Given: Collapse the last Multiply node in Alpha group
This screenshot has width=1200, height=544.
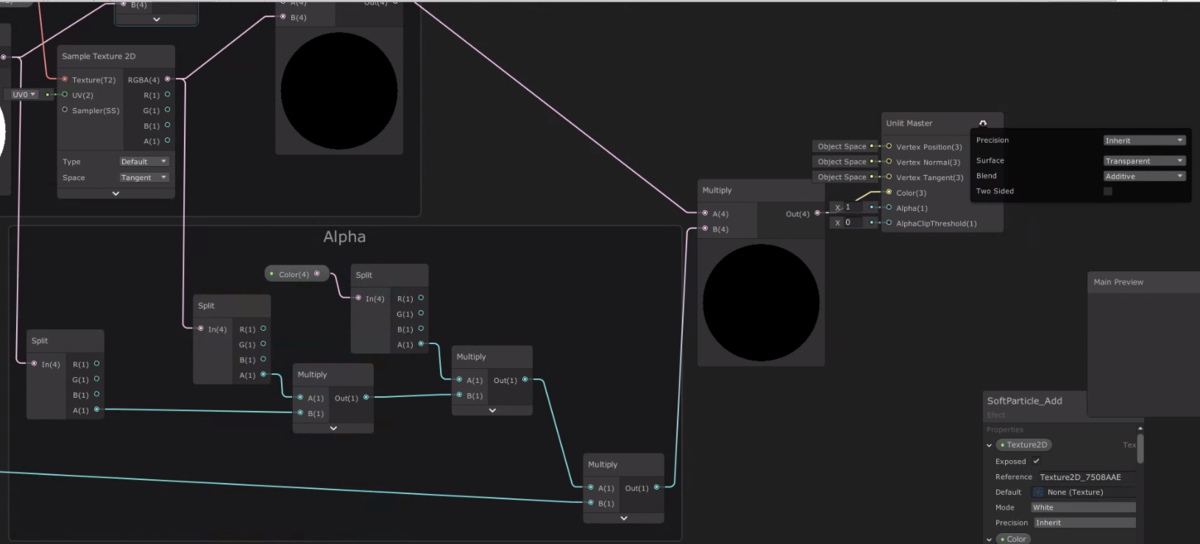Looking at the screenshot, I should coord(623,517).
